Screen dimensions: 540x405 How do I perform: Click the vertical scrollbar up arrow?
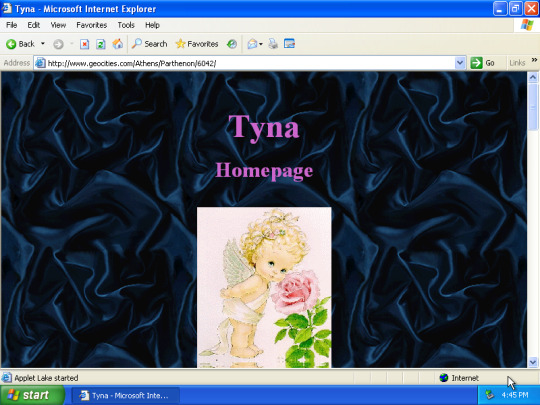click(532, 77)
